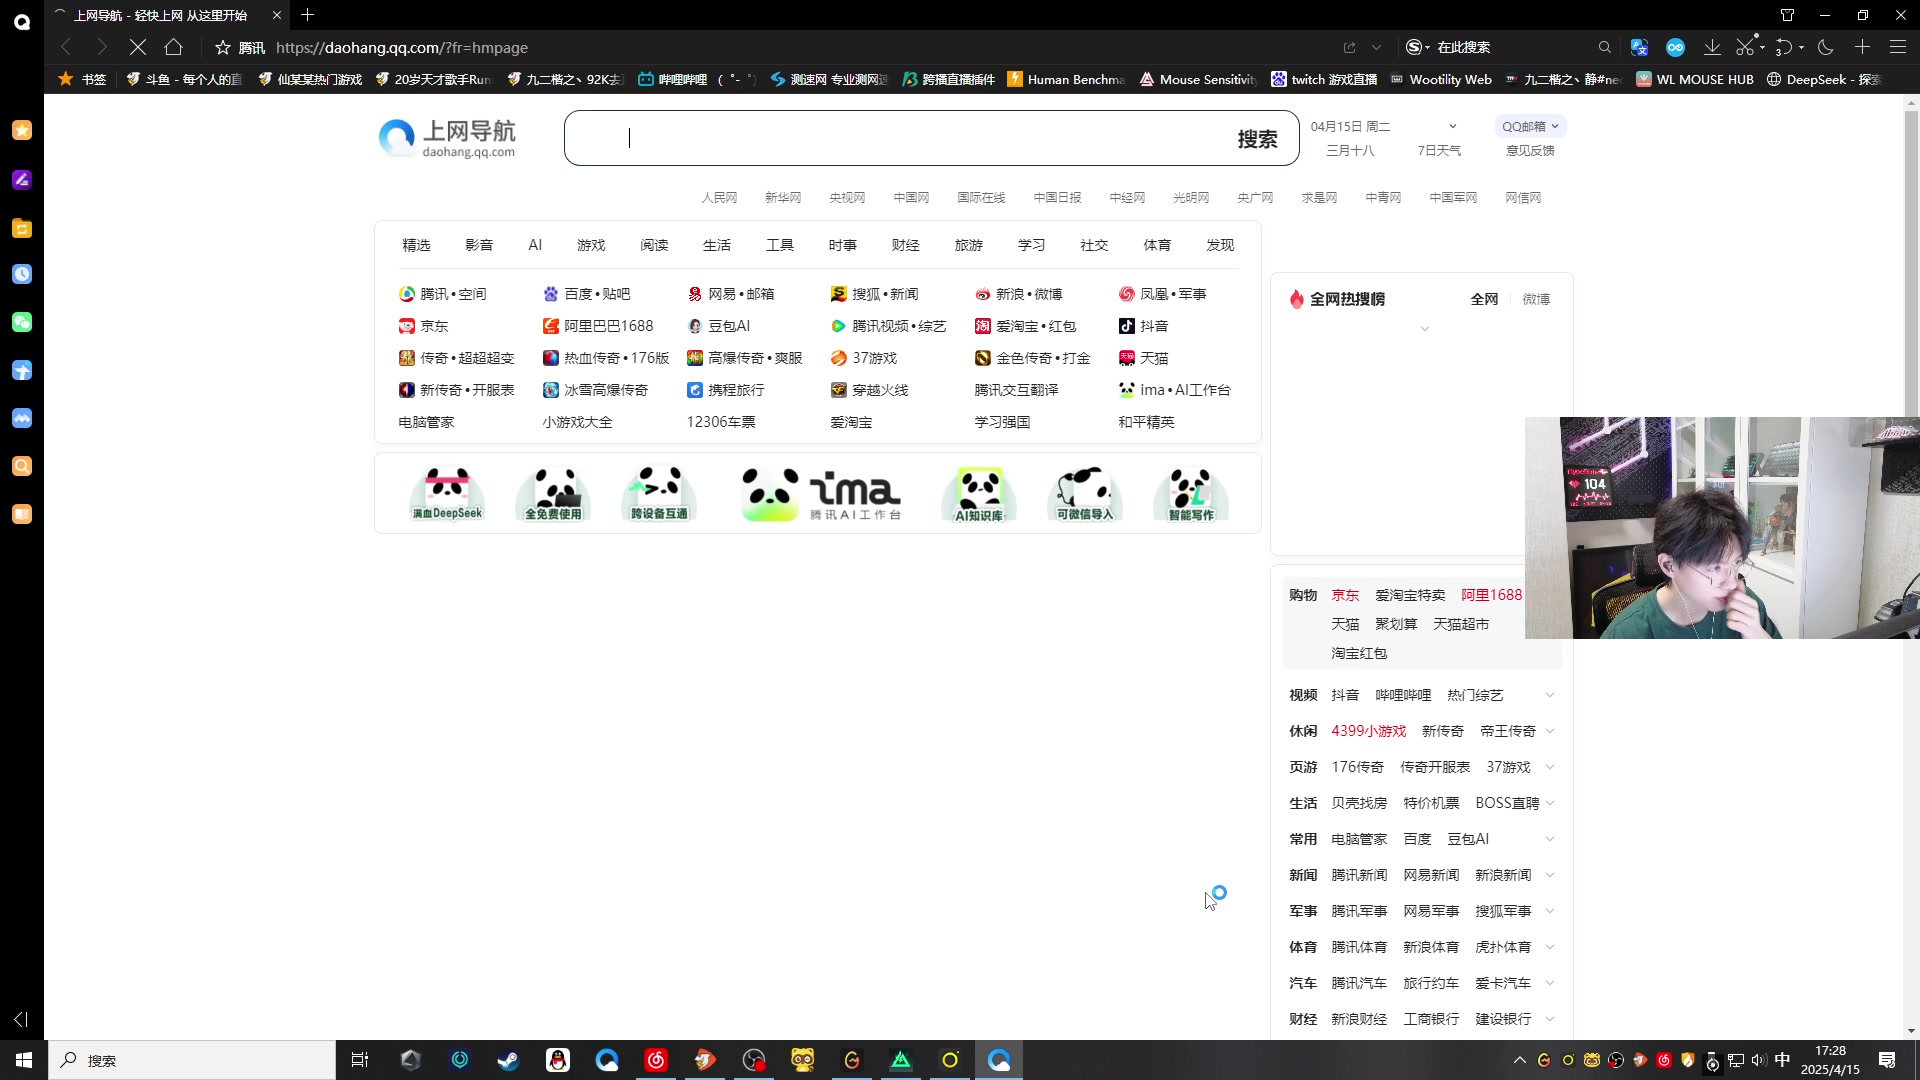Open the browser hamburger menu

[x=1898, y=47]
